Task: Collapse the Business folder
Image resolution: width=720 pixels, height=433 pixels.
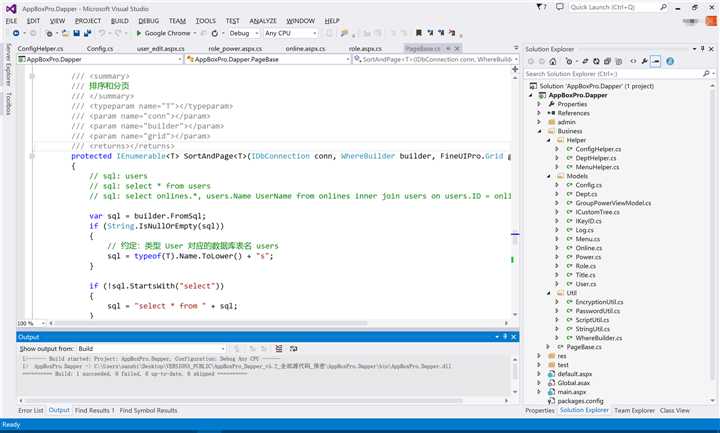Action: click(x=540, y=131)
